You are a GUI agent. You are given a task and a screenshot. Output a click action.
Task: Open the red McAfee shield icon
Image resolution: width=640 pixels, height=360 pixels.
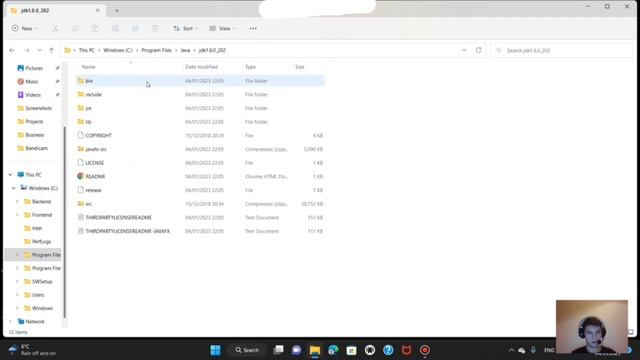pos(407,350)
